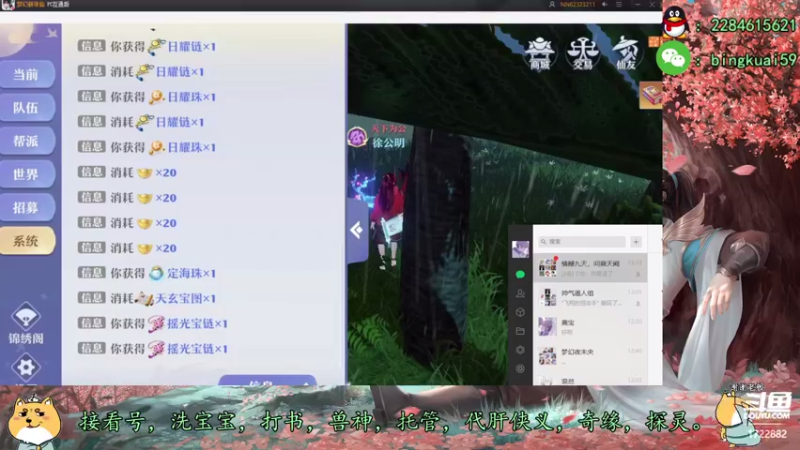The image size is (800, 450).
Task: Open the WeChat contacts icon
Action: click(x=520, y=293)
